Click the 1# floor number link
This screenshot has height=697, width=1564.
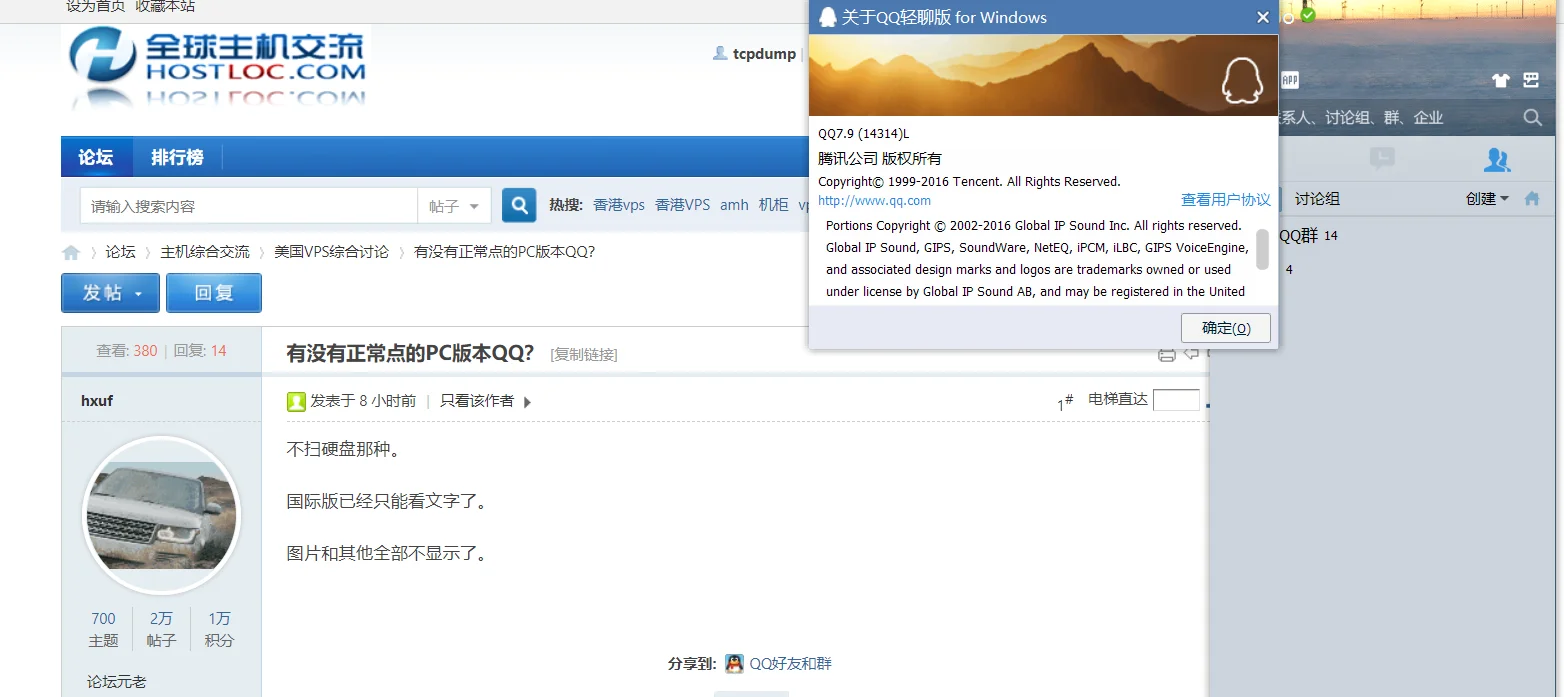1065,402
